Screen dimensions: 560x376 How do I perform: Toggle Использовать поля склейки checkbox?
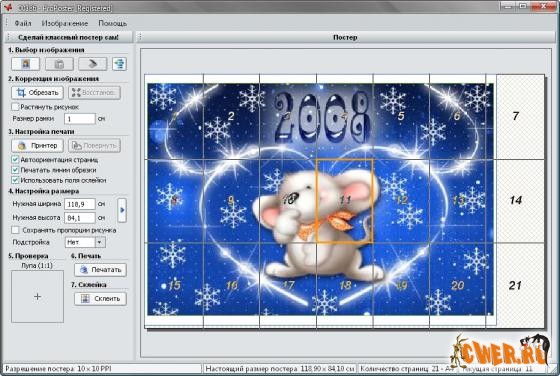click(x=15, y=180)
